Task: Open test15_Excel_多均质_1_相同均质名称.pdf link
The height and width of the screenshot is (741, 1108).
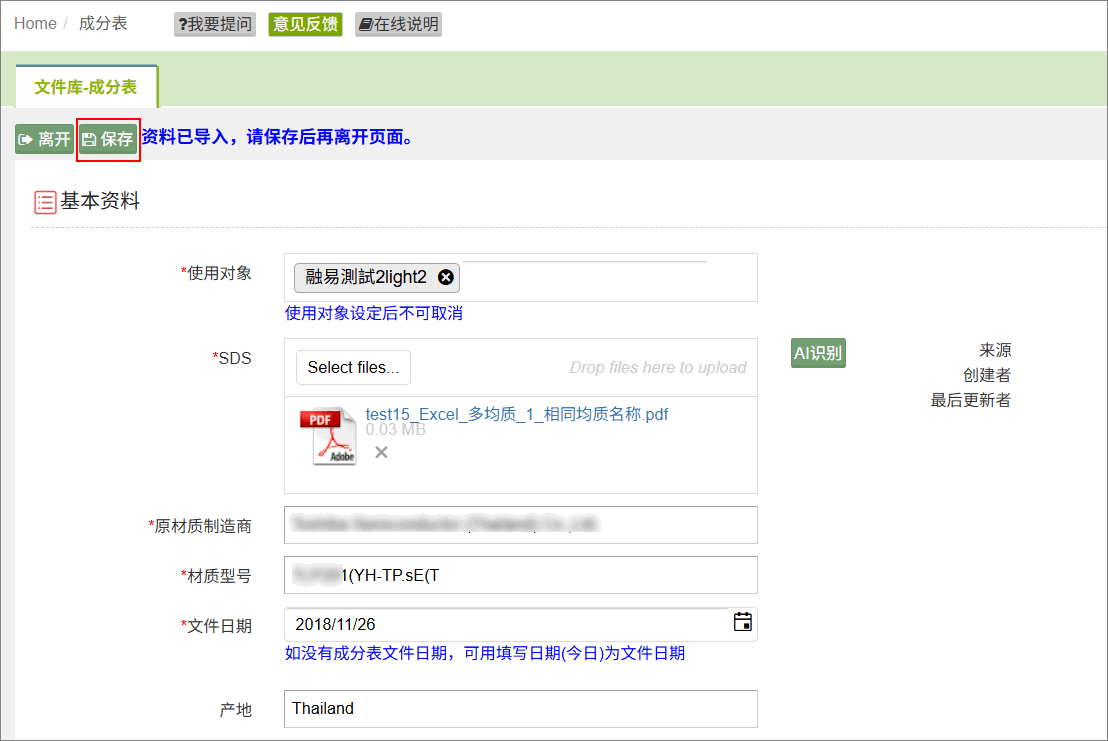Action: [x=517, y=414]
